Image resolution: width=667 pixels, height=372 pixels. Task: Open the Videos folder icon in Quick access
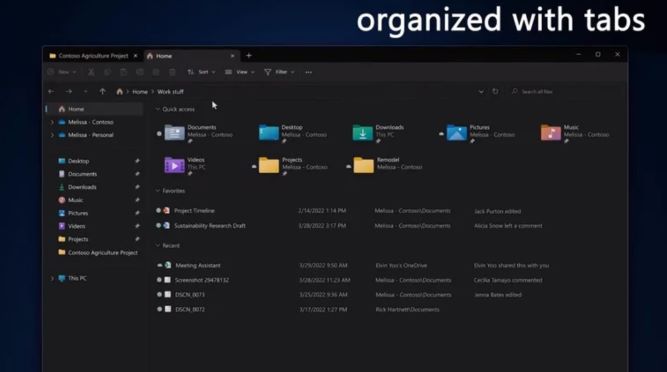click(x=174, y=165)
